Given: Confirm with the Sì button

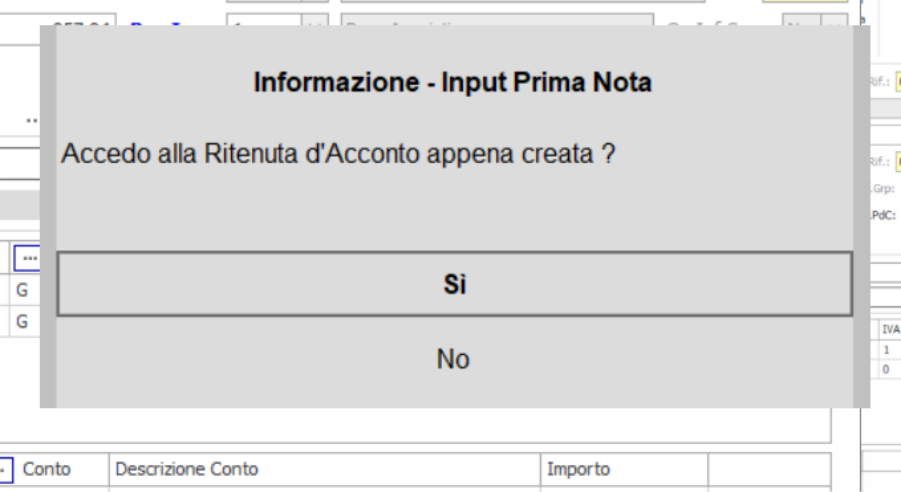Looking at the screenshot, I should (455, 284).
